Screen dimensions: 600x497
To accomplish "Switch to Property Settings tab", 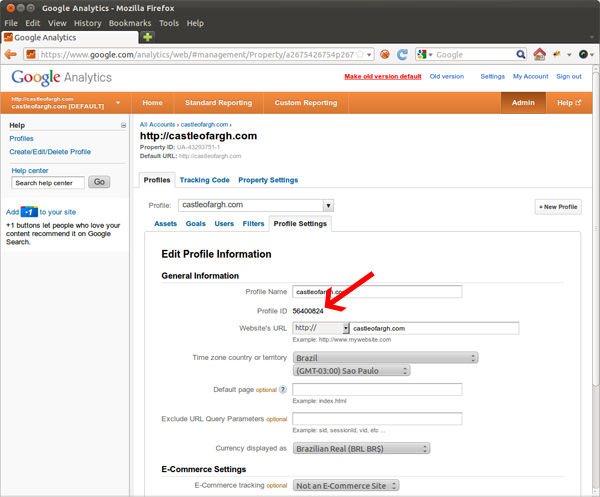I will pos(268,180).
